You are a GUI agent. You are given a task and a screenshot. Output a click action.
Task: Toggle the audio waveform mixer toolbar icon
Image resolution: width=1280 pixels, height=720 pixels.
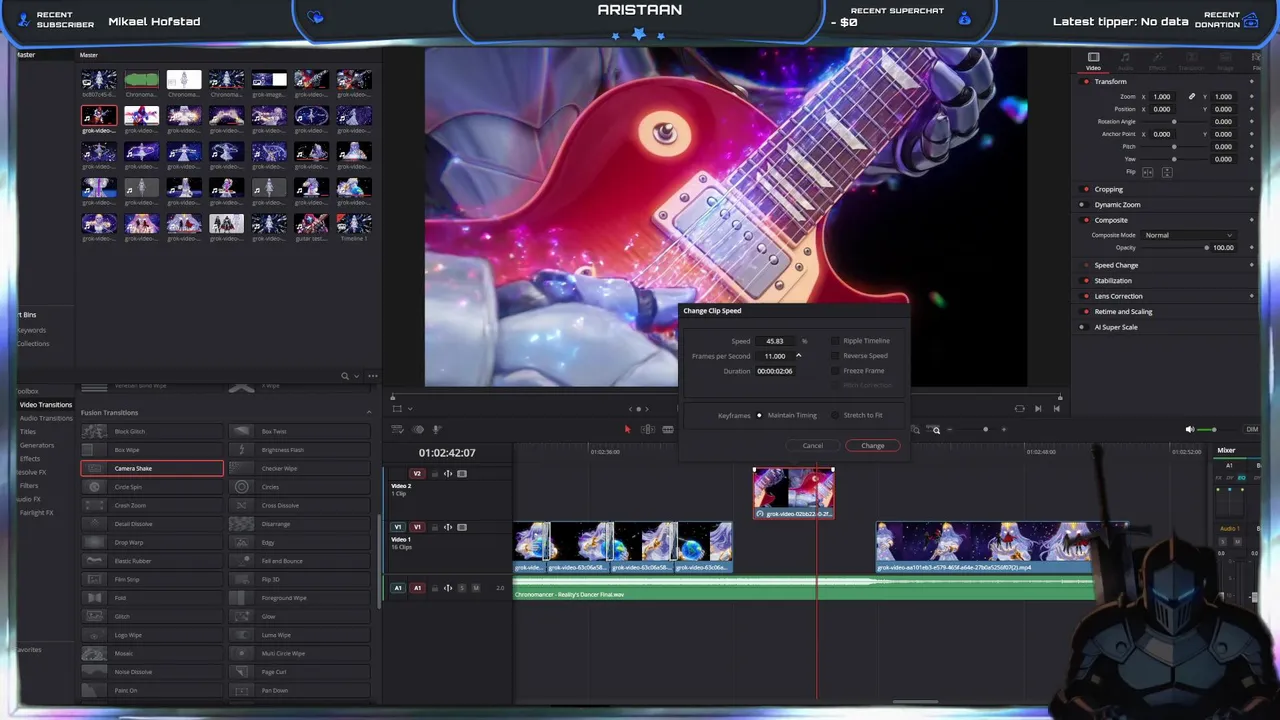(418, 429)
